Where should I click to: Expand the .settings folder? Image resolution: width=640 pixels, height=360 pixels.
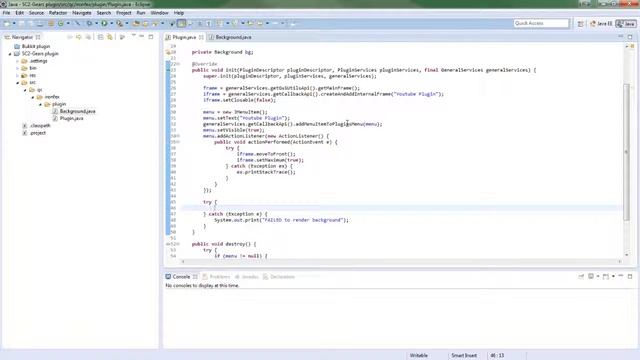[x=18, y=61]
